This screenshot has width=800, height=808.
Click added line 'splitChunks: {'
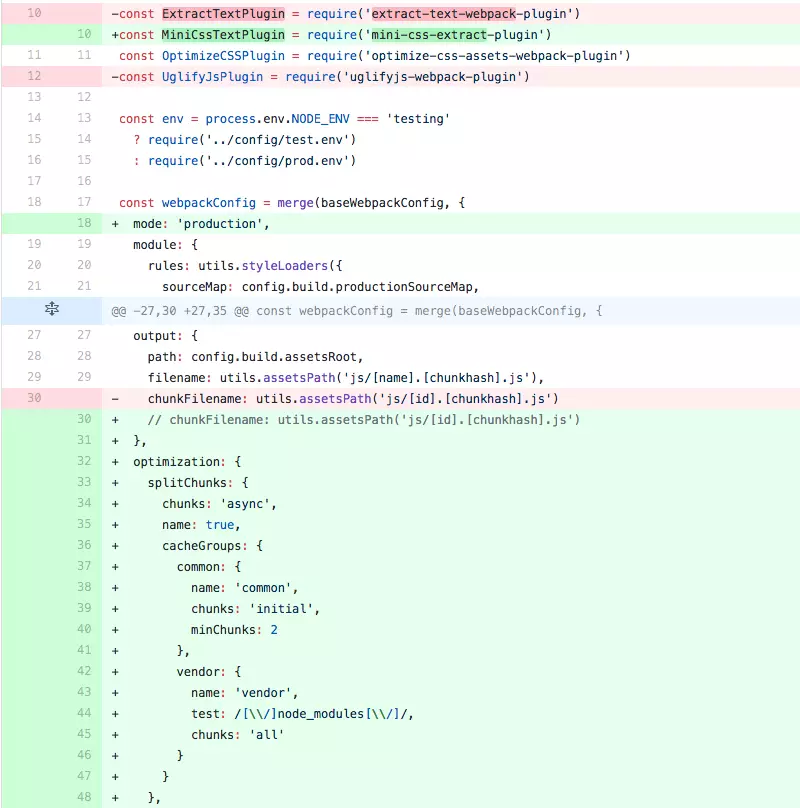180,483
